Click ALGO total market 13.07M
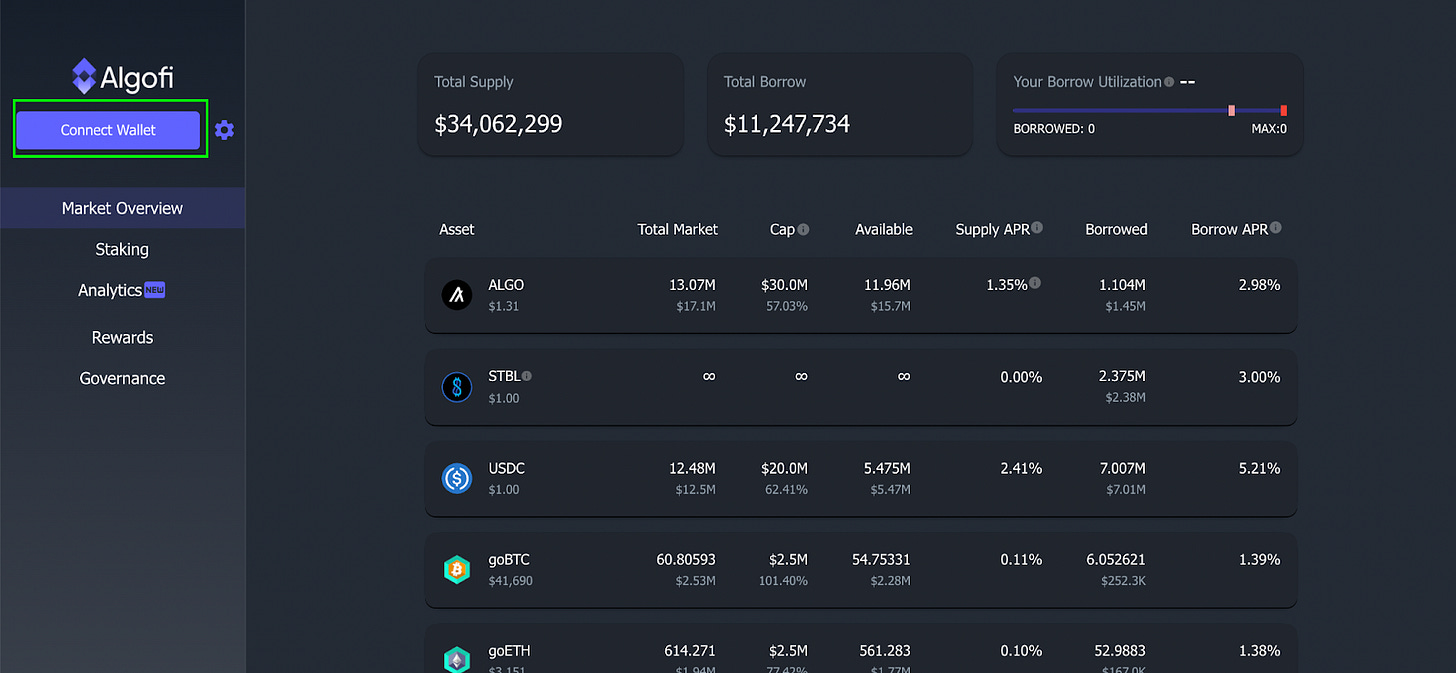 692,285
